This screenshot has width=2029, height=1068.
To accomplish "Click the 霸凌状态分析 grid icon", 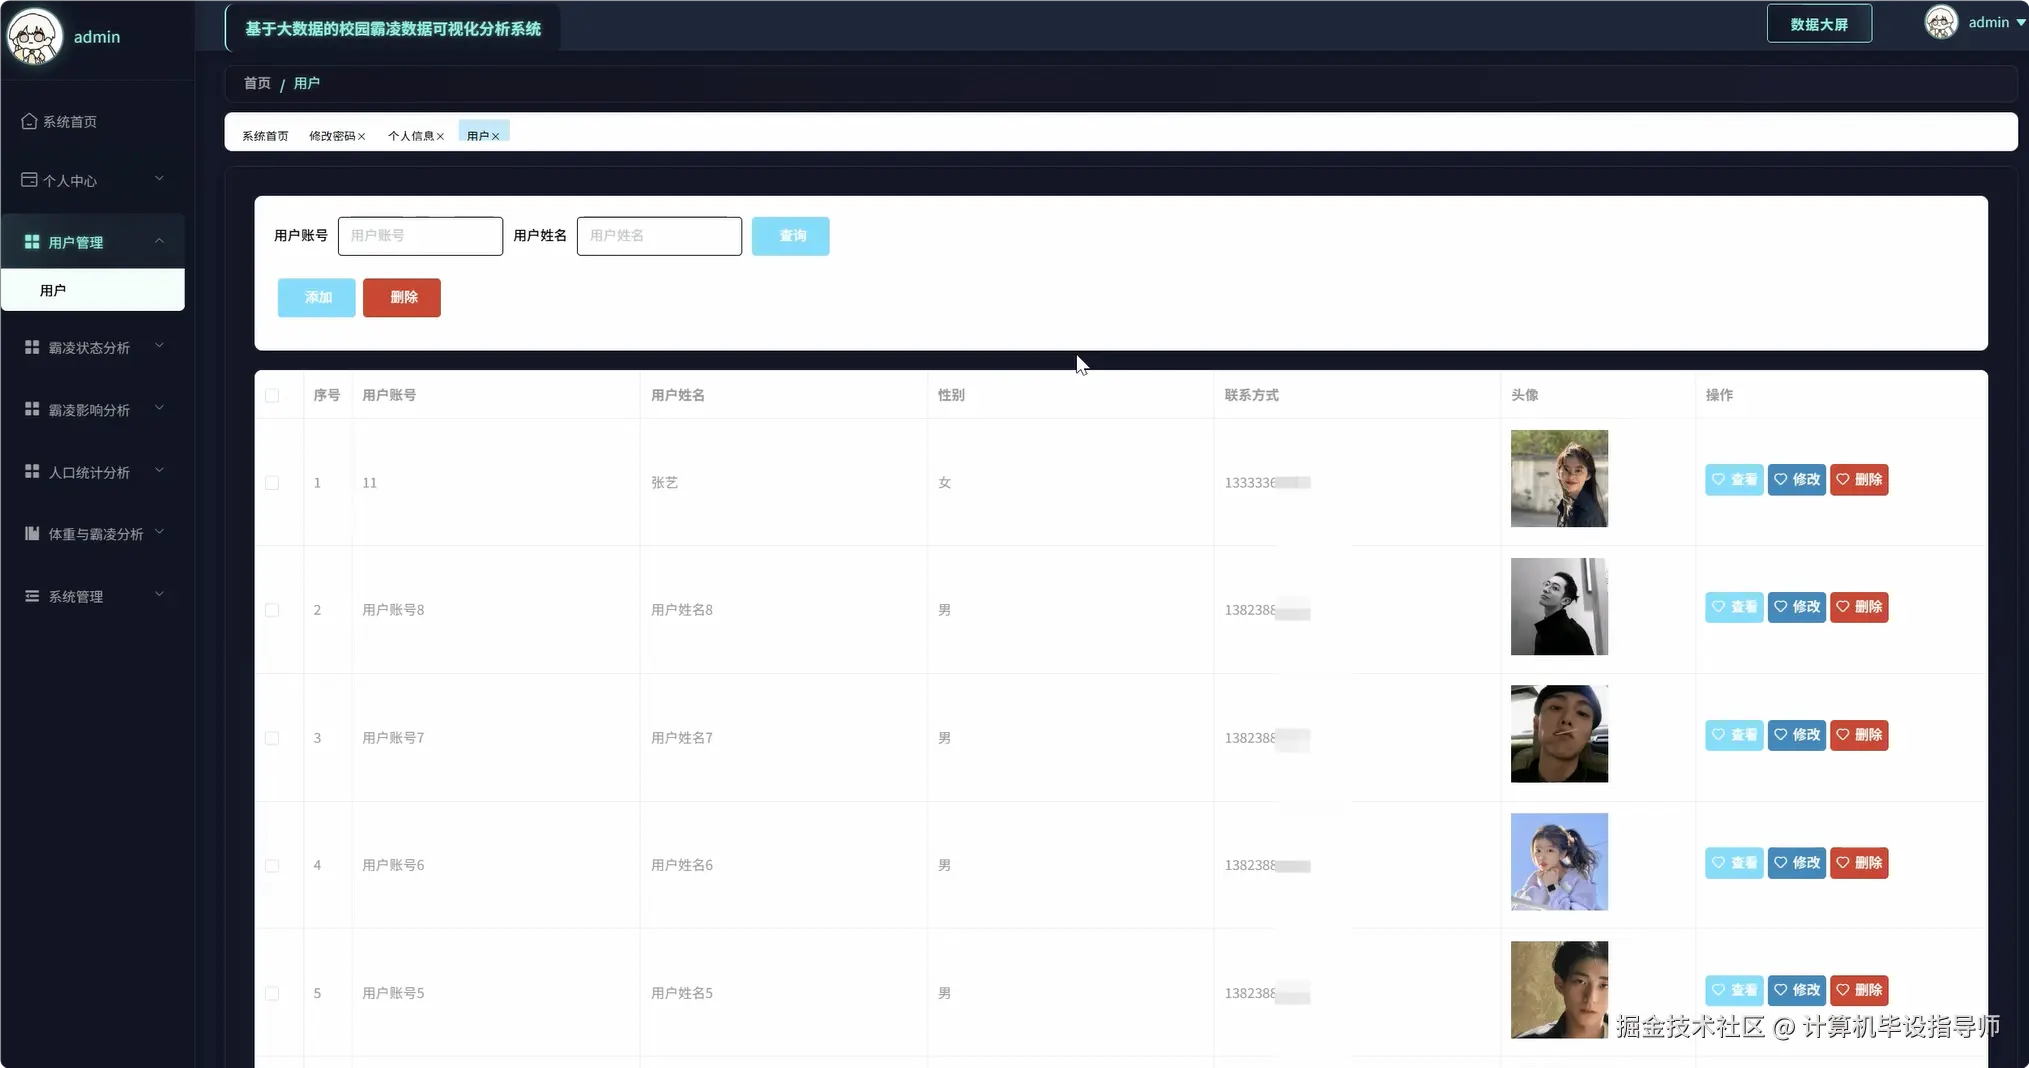I will pyautogui.click(x=32, y=347).
